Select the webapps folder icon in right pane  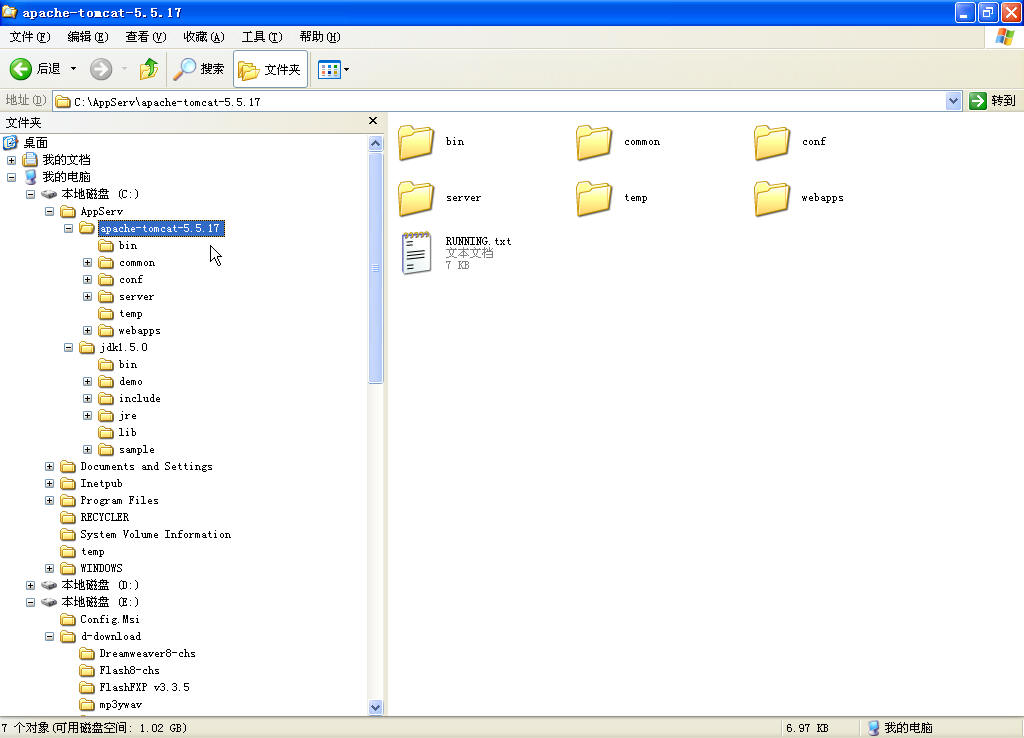[772, 198]
